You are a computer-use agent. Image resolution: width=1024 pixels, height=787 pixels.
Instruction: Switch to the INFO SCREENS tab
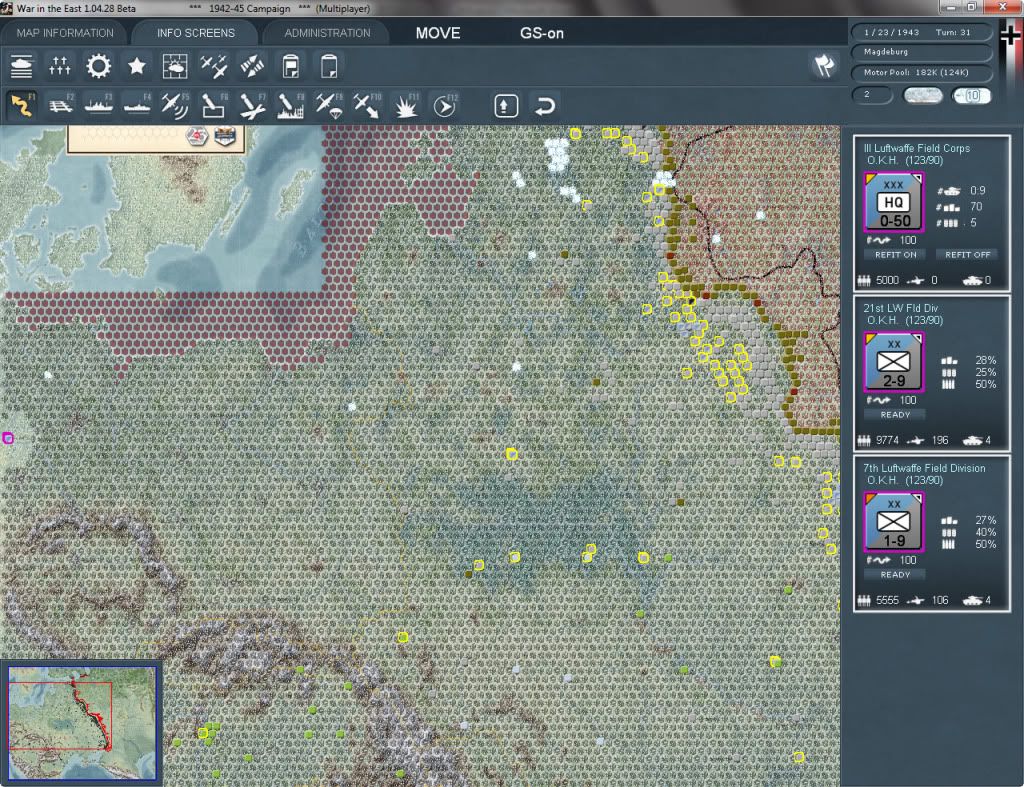(x=195, y=33)
